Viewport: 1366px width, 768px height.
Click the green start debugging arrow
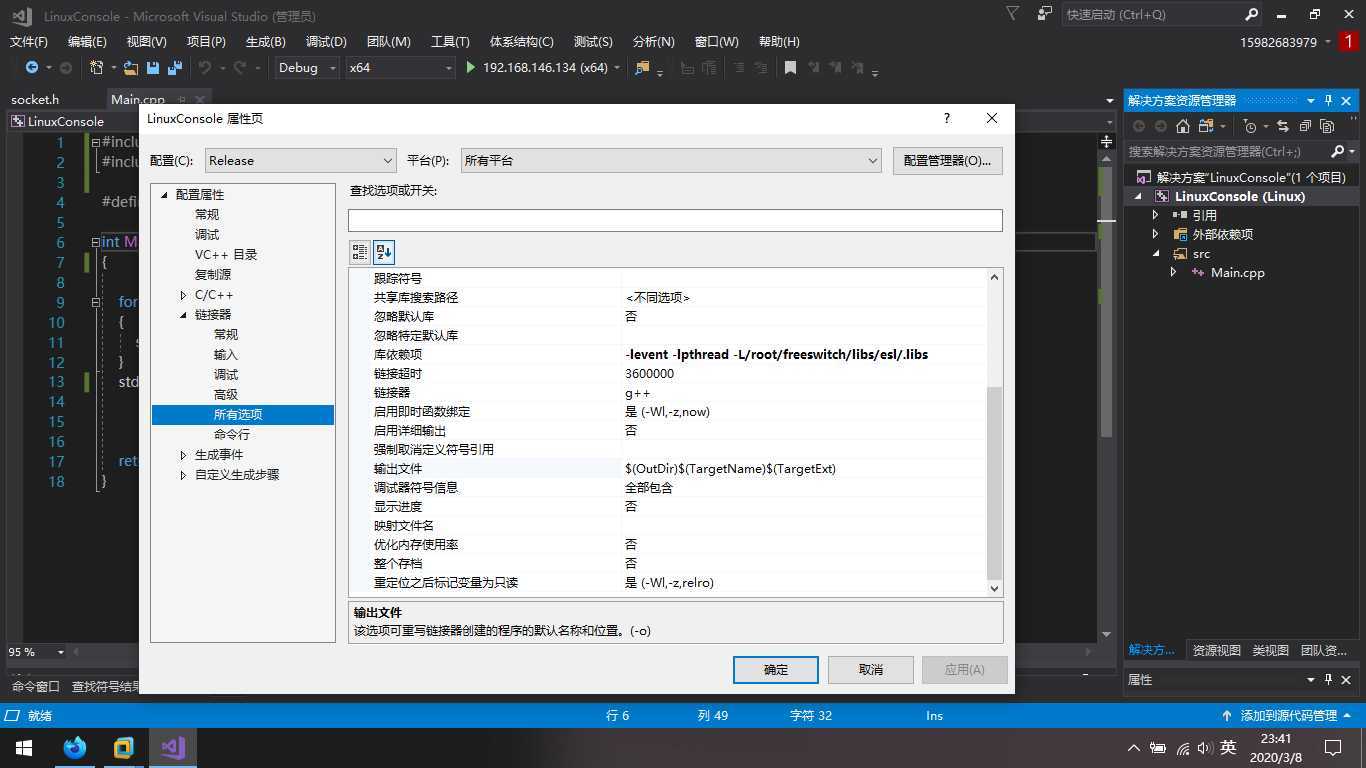point(471,68)
